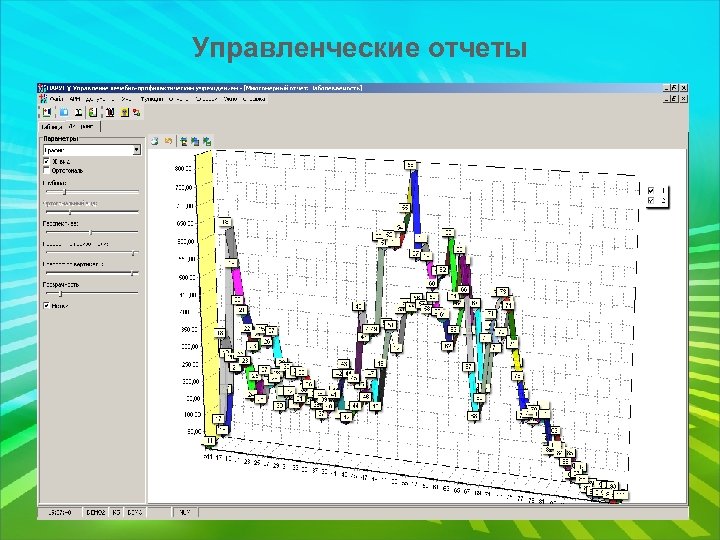Switch to the Диаграмма tab
This screenshot has width=720, height=540.
(82, 126)
